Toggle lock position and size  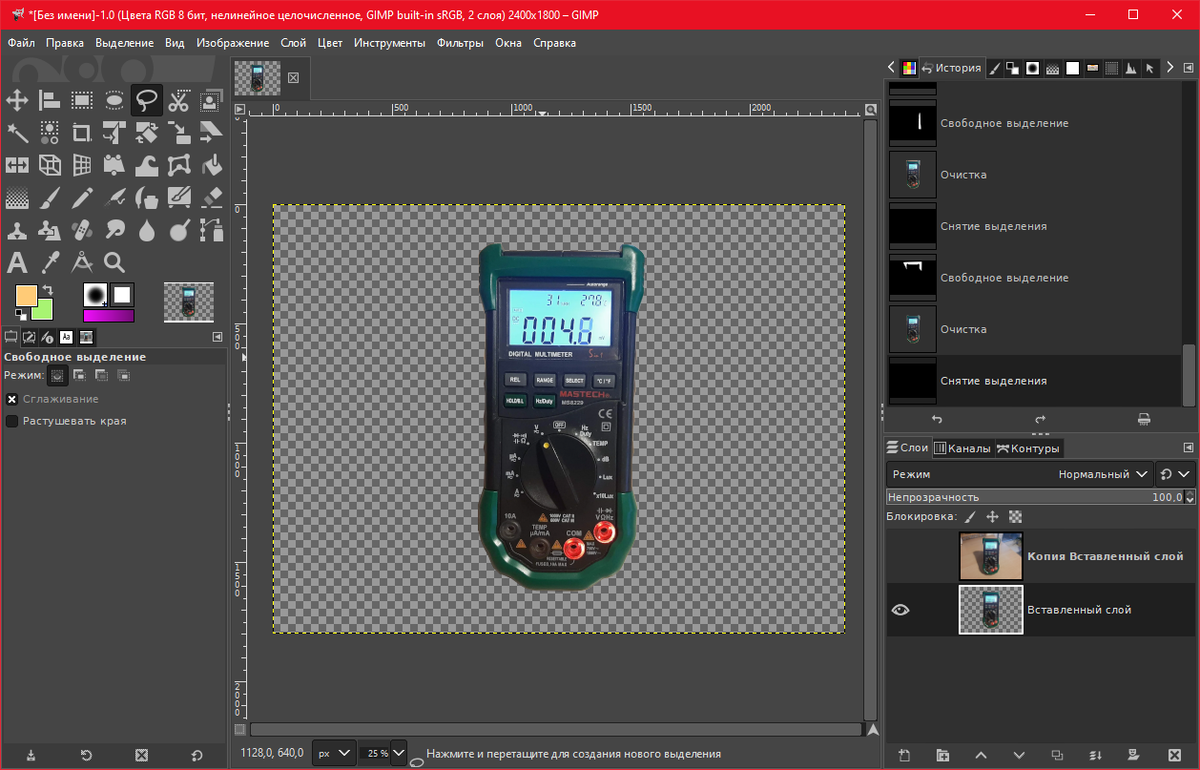[x=992, y=517]
